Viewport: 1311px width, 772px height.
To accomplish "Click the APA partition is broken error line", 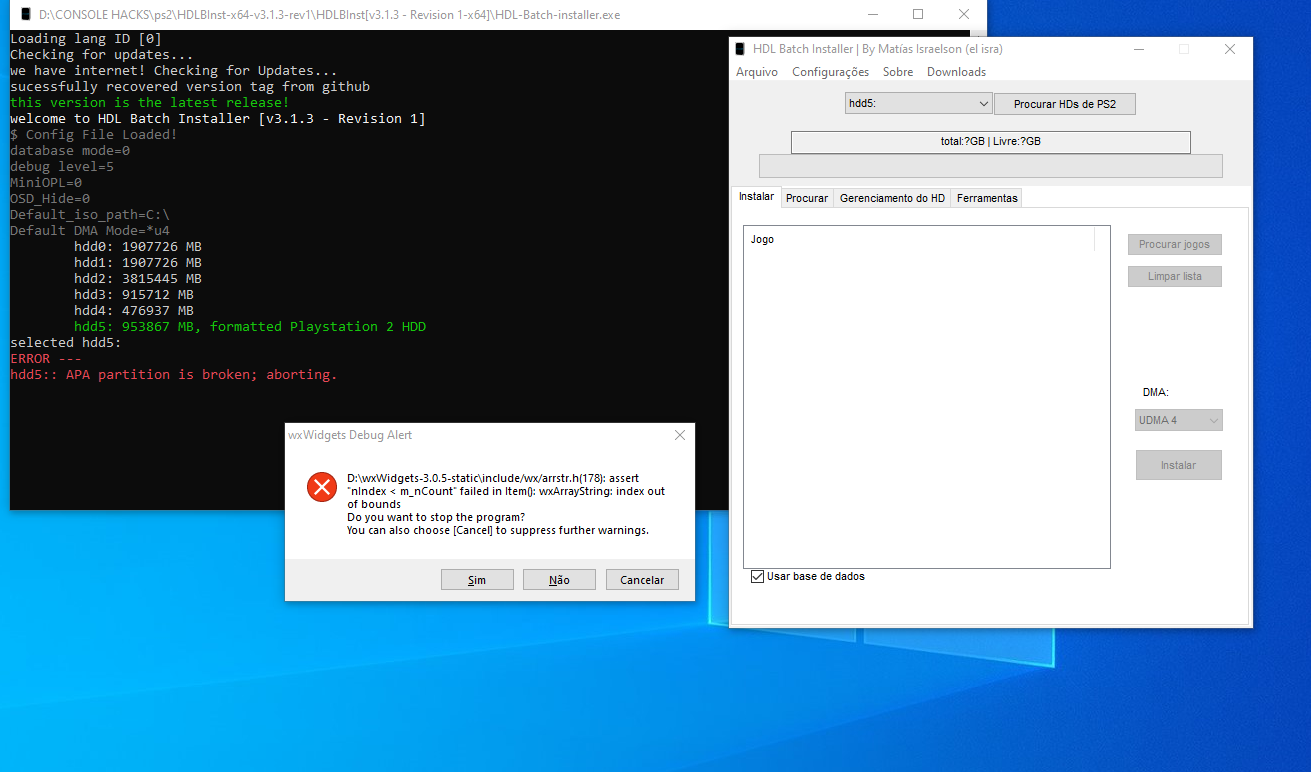I will click(x=174, y=375).
